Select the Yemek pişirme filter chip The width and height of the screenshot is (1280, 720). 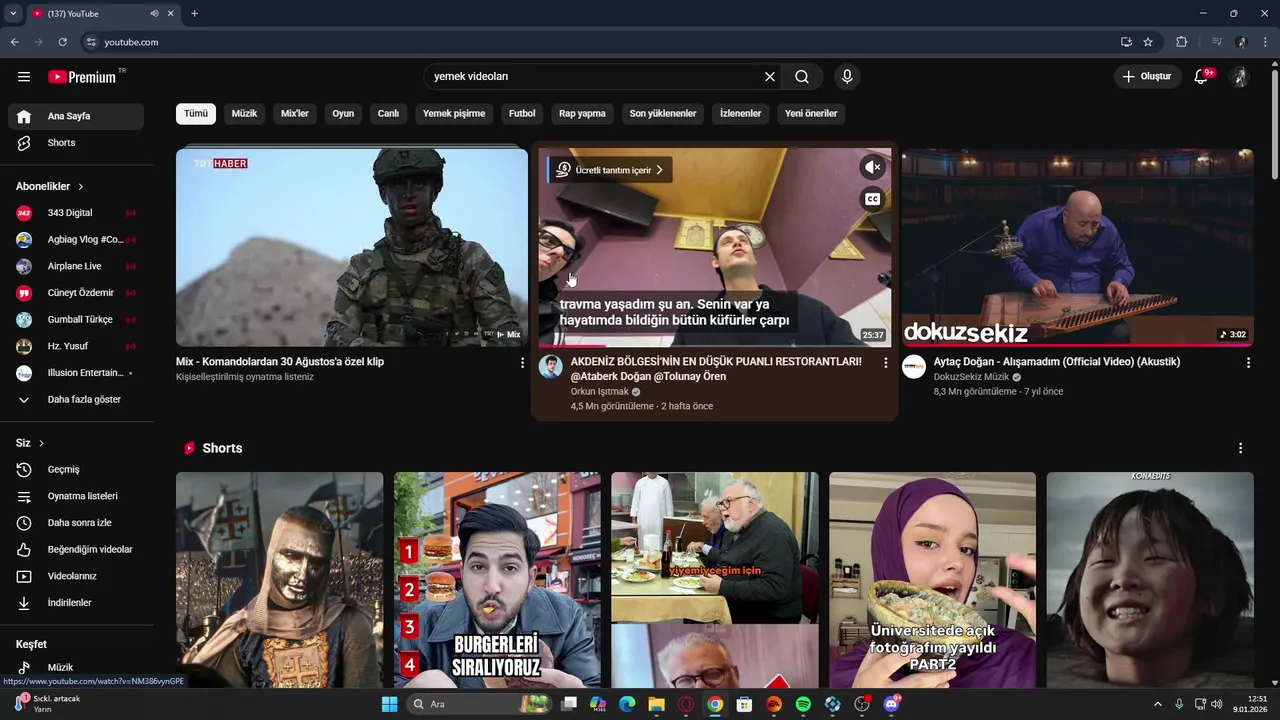point(454,113)
